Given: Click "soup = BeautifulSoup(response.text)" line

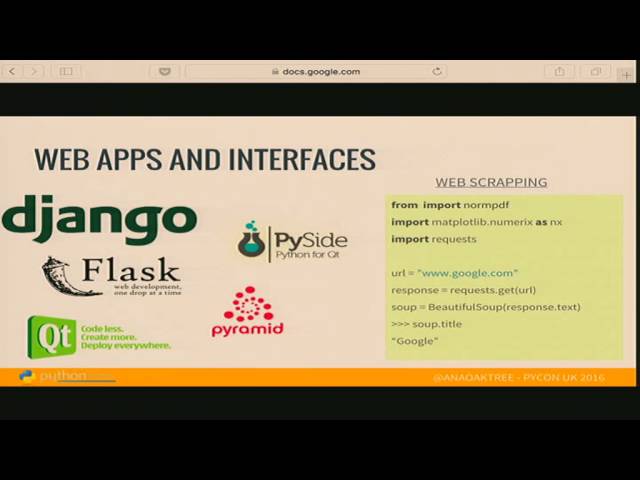Looking at the screenshot, I should [486, 307].
